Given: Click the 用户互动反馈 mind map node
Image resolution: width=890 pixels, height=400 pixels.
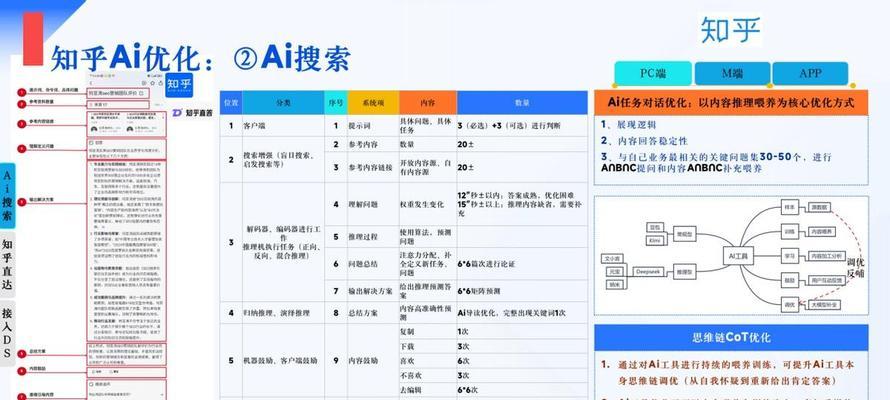Looking at the screenshot, I should tap(827, 280).
